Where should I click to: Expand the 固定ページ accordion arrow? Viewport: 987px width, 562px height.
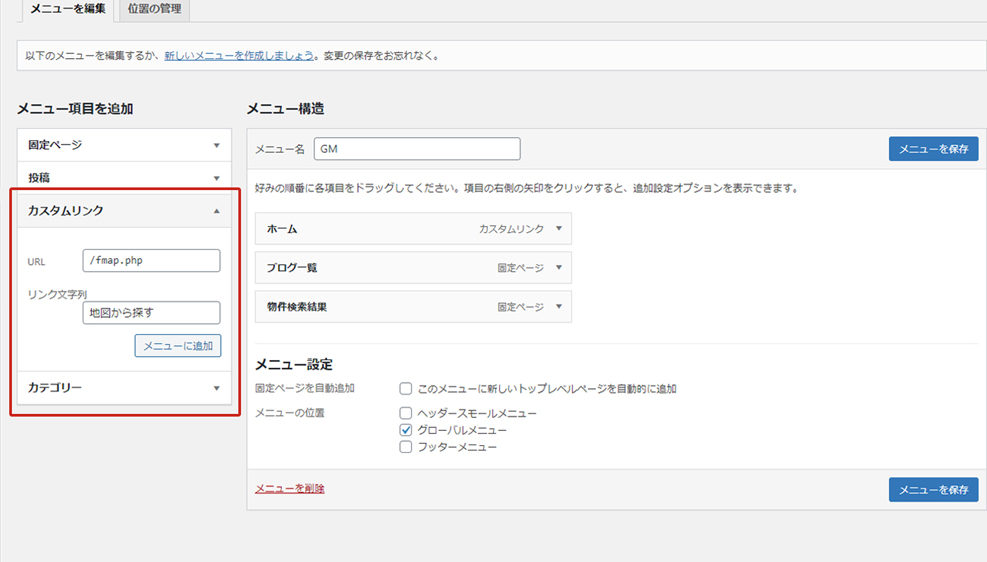pos(216,145)
